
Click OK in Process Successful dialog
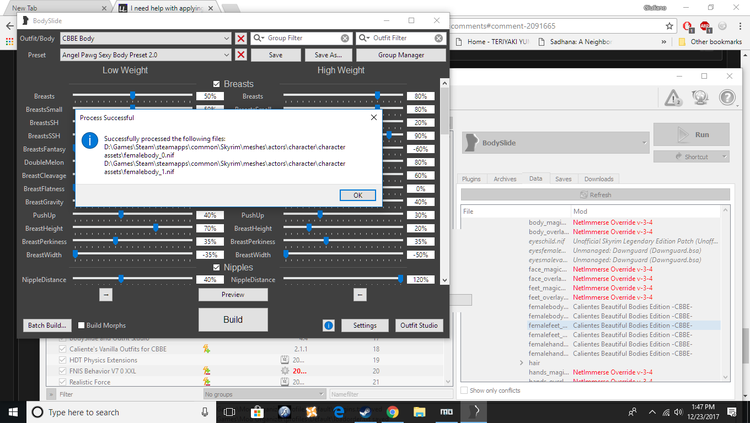coord(358,195)
